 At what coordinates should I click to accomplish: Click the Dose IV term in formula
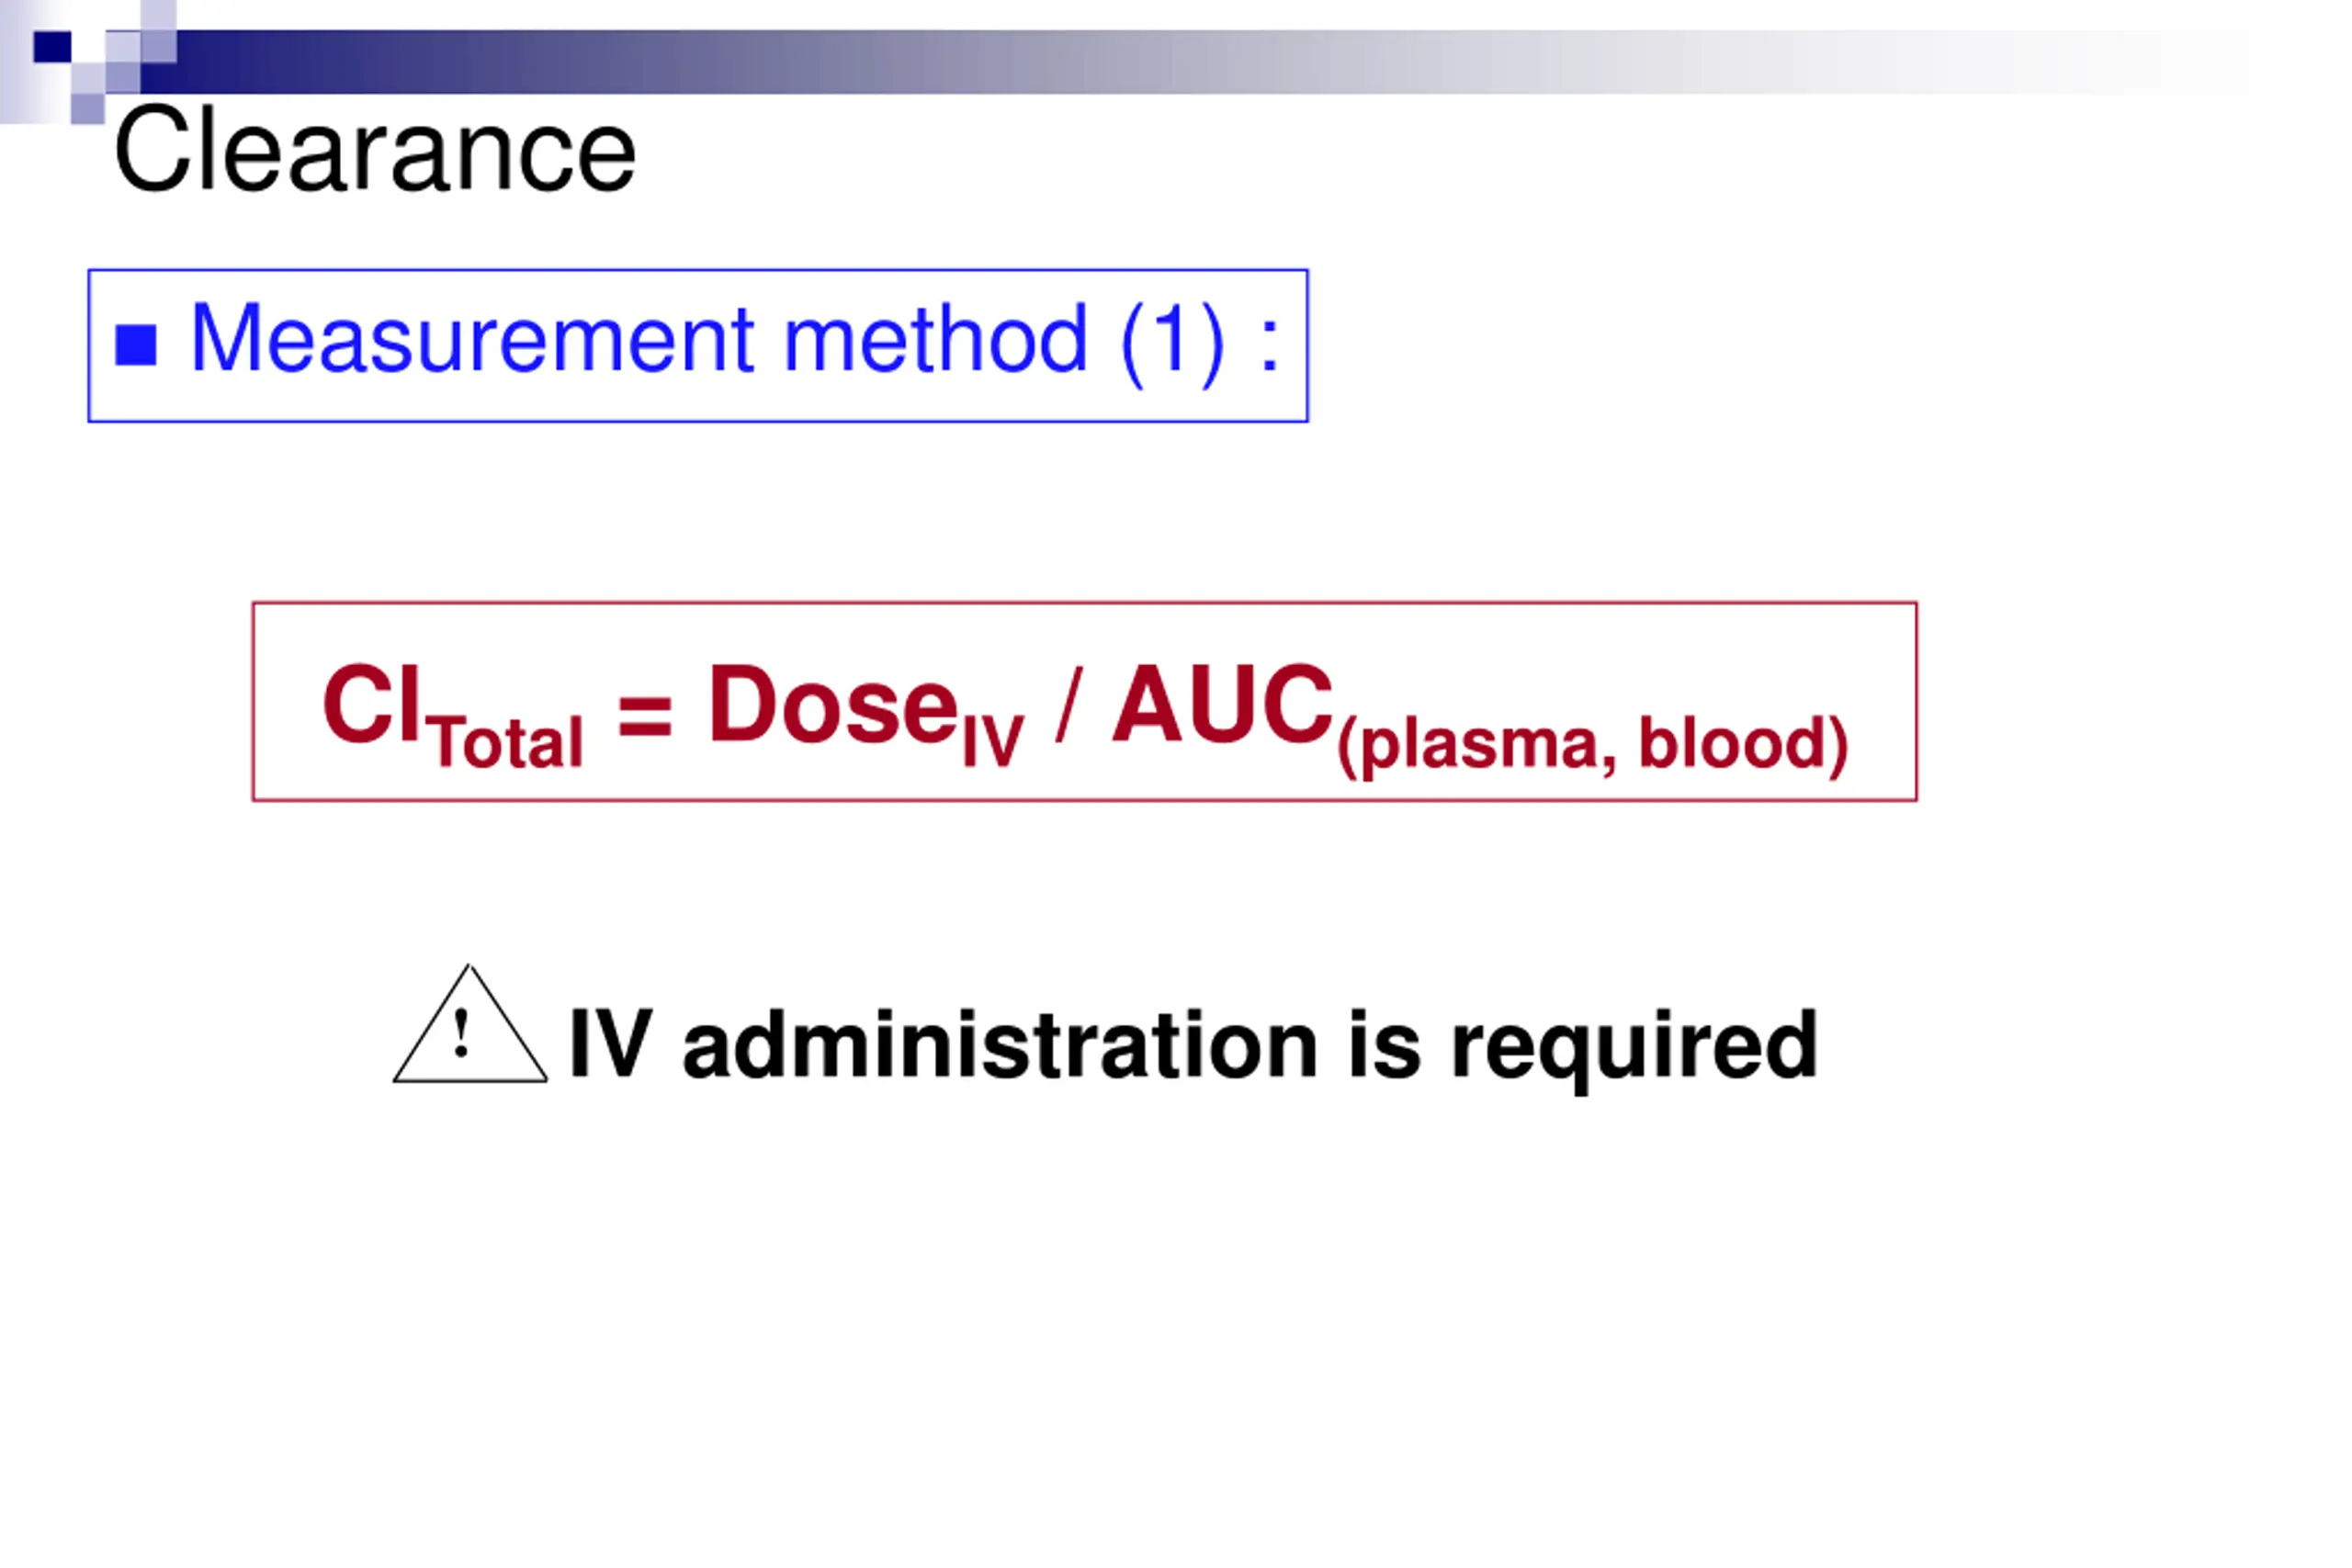pos(866,713)
